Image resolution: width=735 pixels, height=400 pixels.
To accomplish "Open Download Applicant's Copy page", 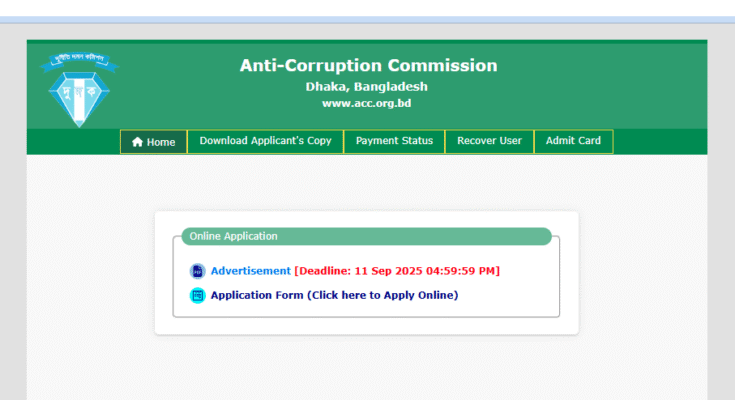I will tap(265, 141).
